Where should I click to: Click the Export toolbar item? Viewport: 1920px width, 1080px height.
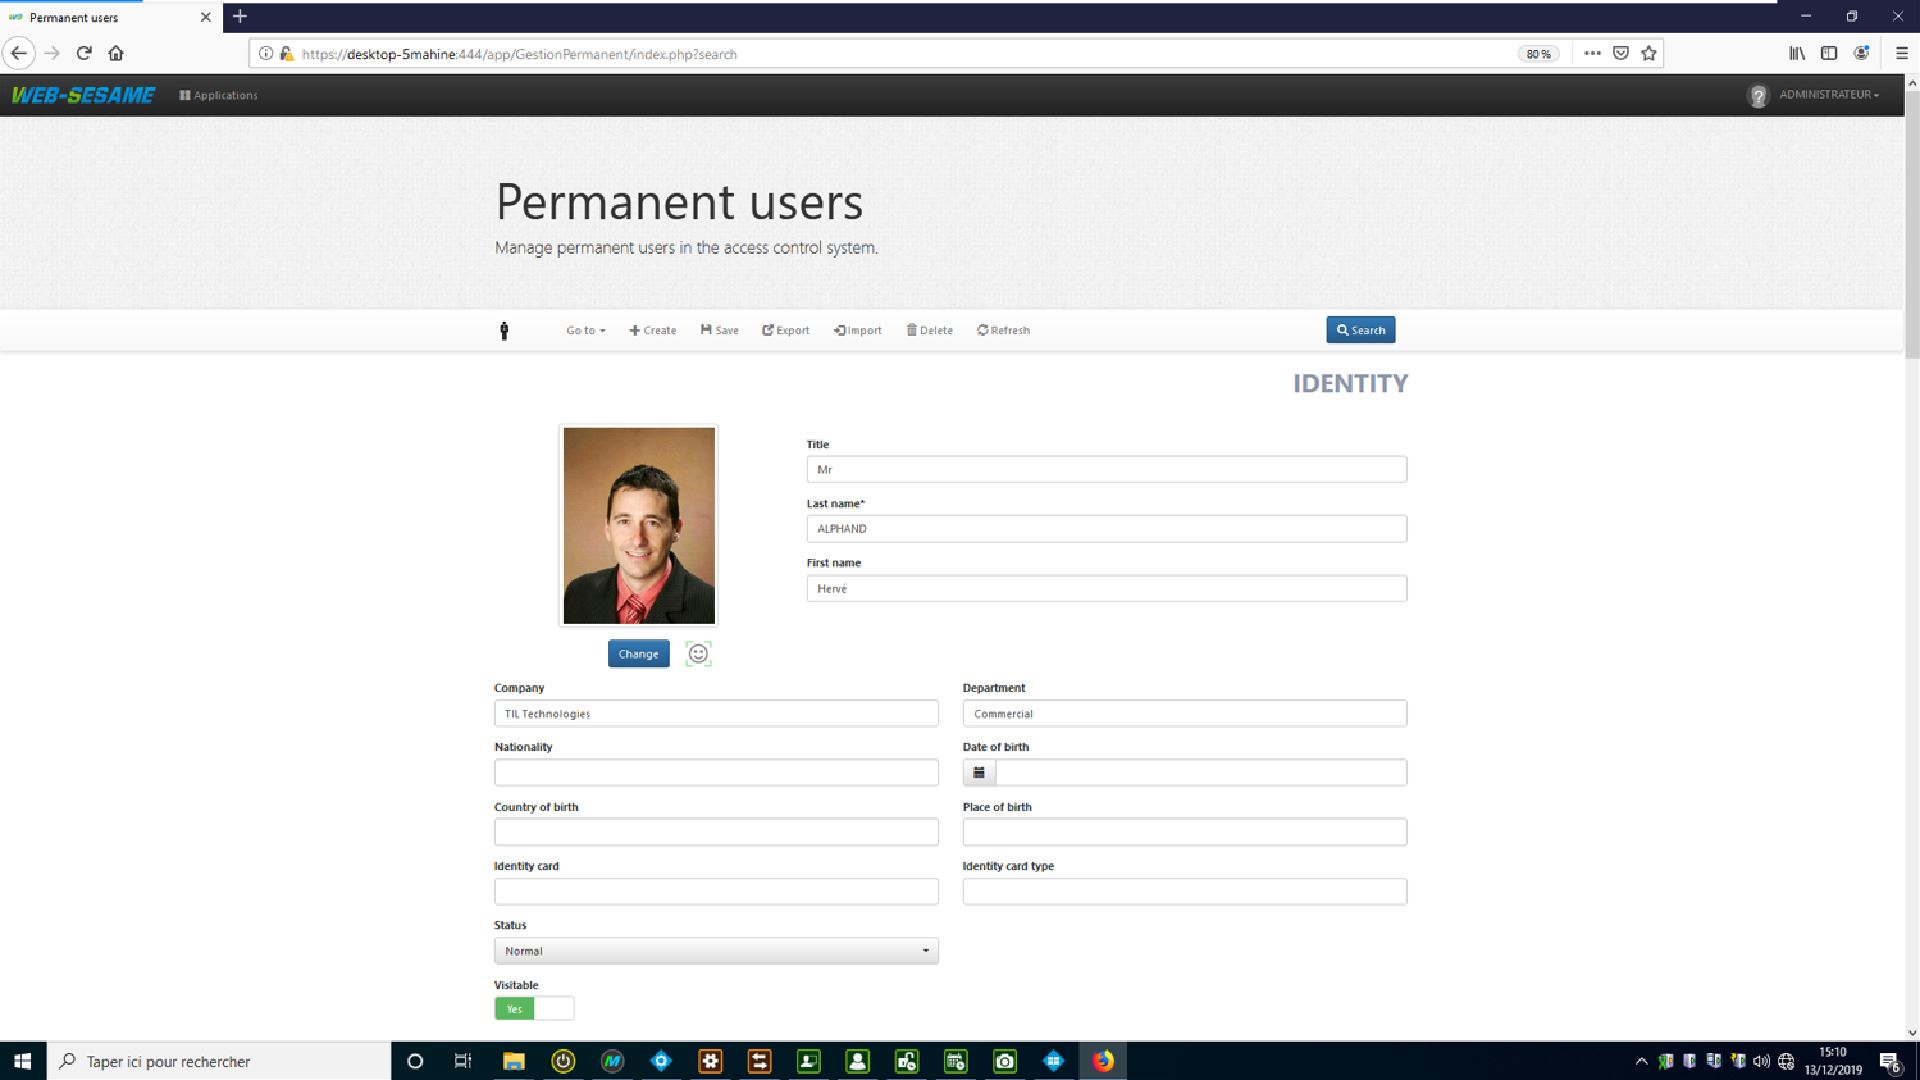(785, 330)
